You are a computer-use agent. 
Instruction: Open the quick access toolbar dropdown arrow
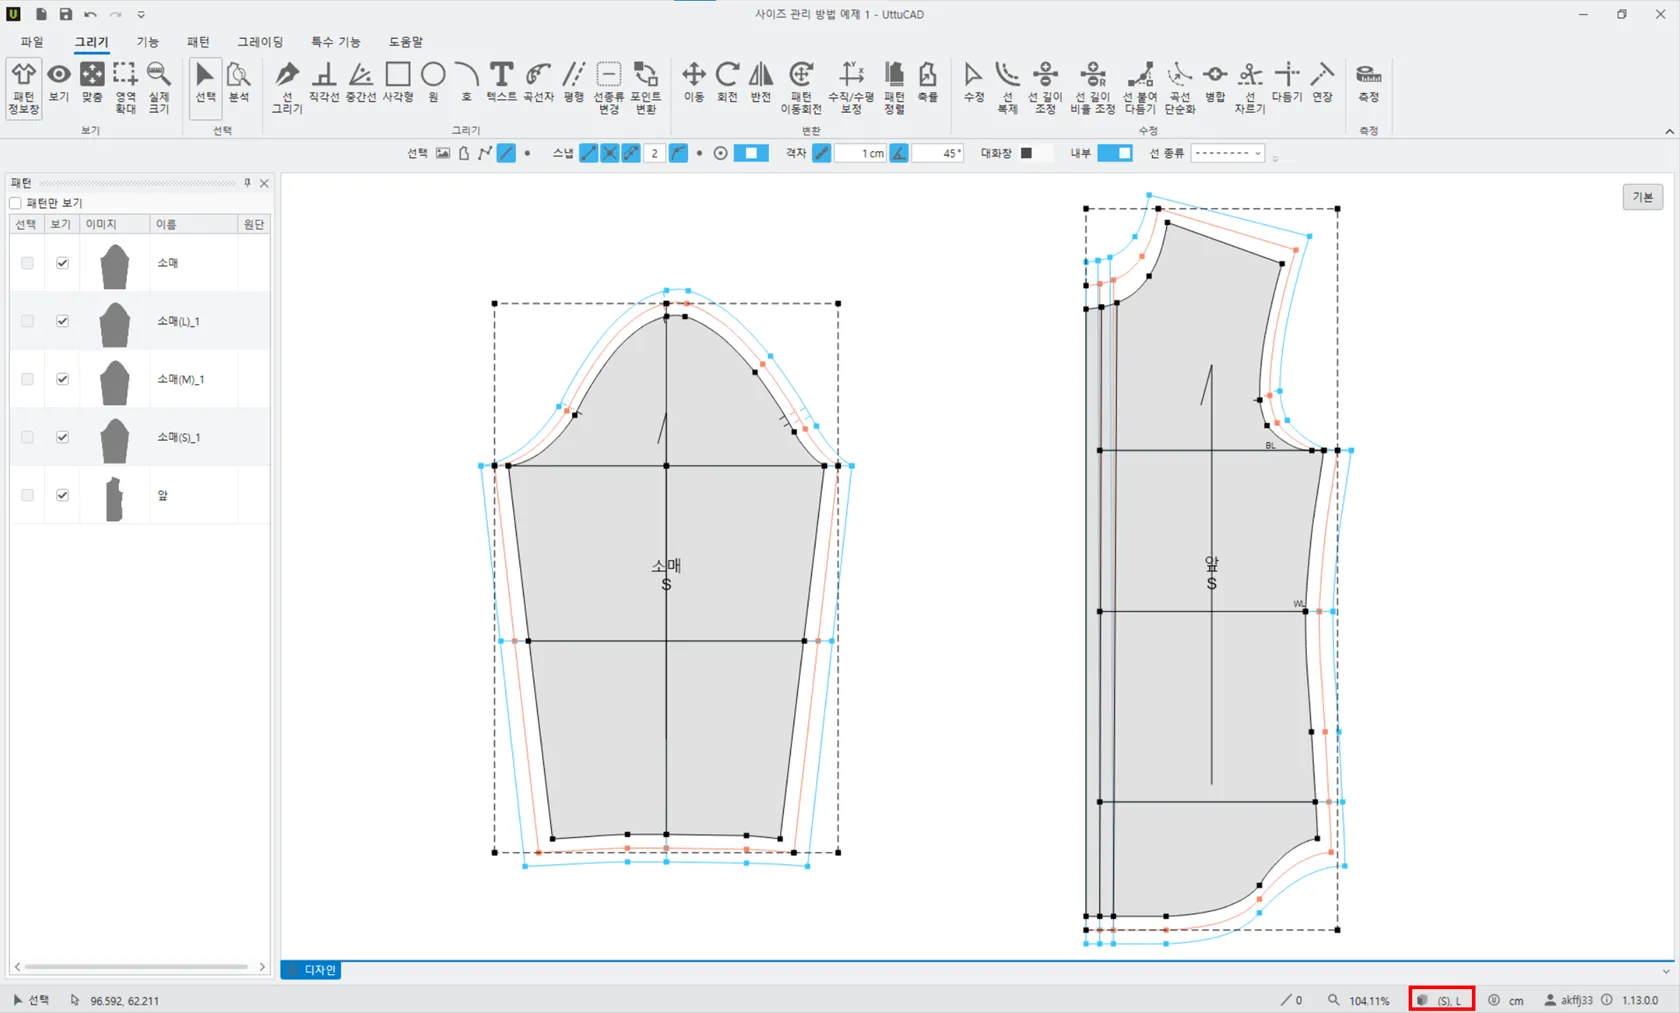pos(141,15)
